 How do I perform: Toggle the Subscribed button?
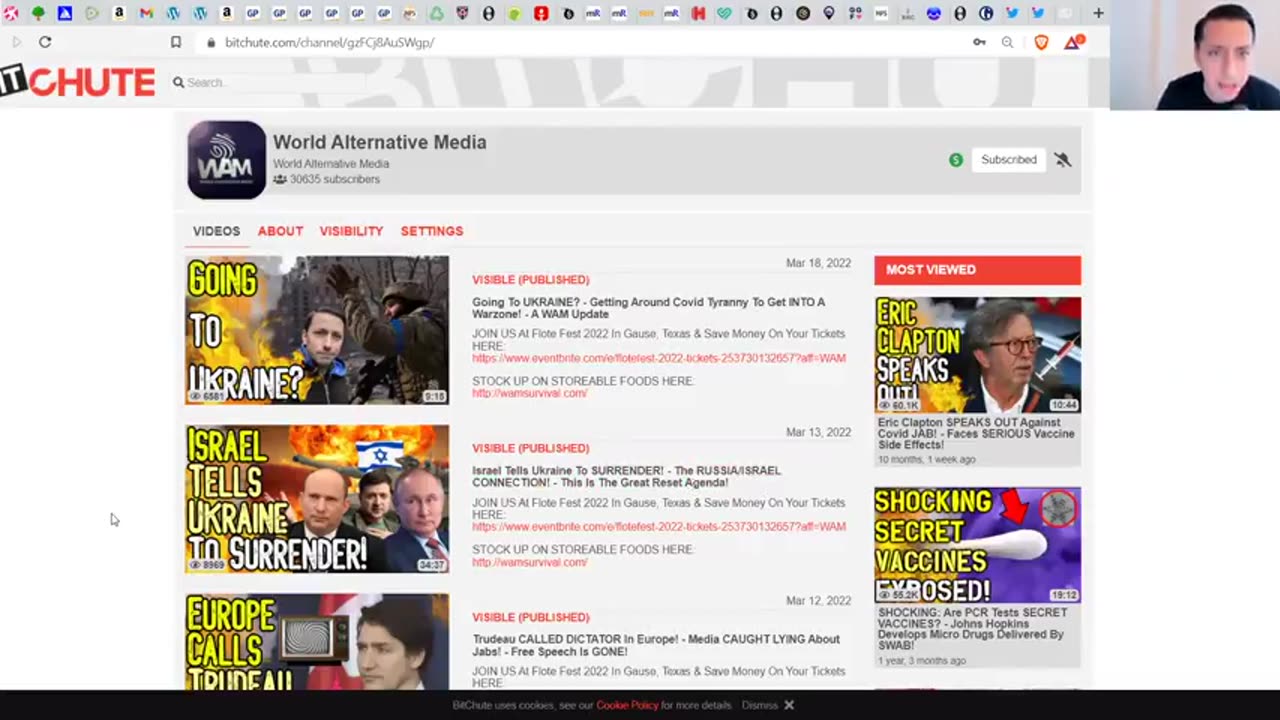point(1008,160)
